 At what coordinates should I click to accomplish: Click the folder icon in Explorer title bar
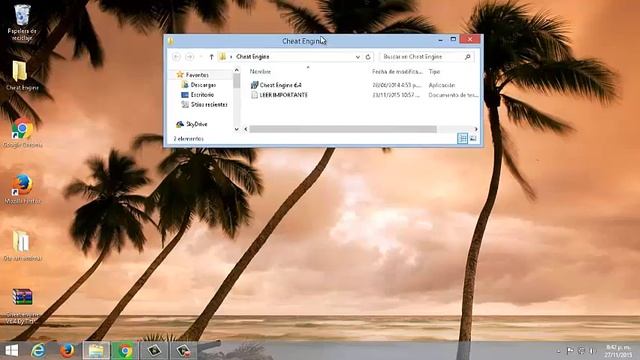pos(171,40)
